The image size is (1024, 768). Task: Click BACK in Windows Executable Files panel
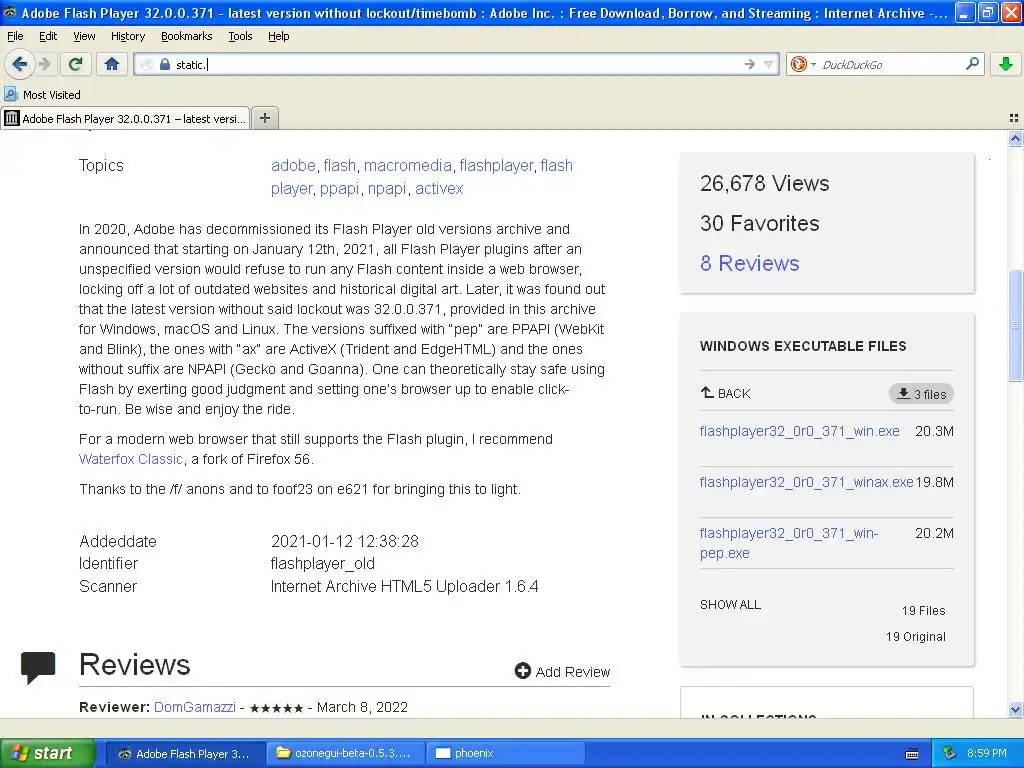coord(726,393)
